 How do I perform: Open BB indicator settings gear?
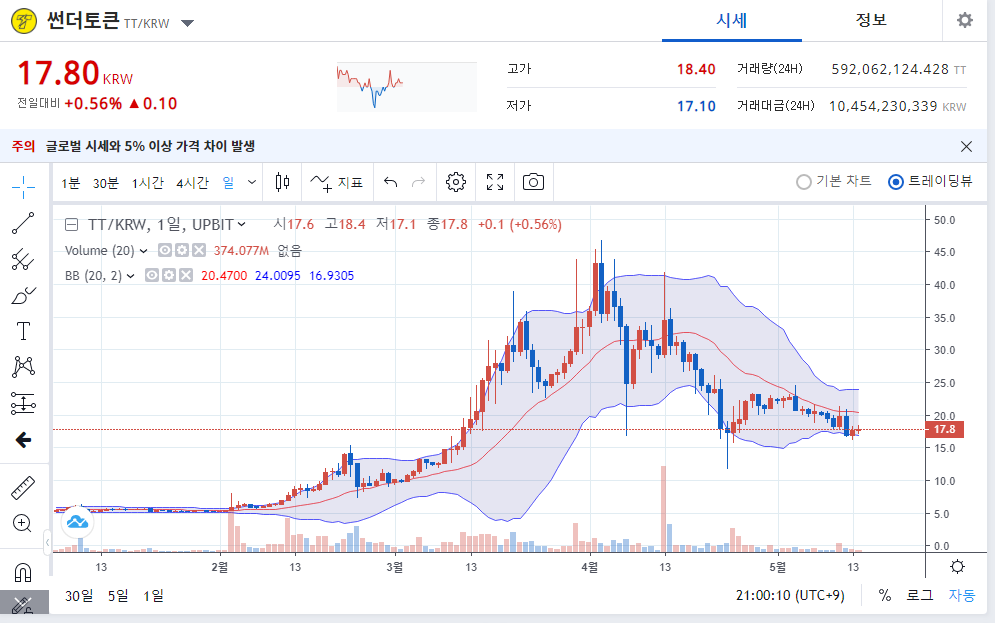point(169,275)
